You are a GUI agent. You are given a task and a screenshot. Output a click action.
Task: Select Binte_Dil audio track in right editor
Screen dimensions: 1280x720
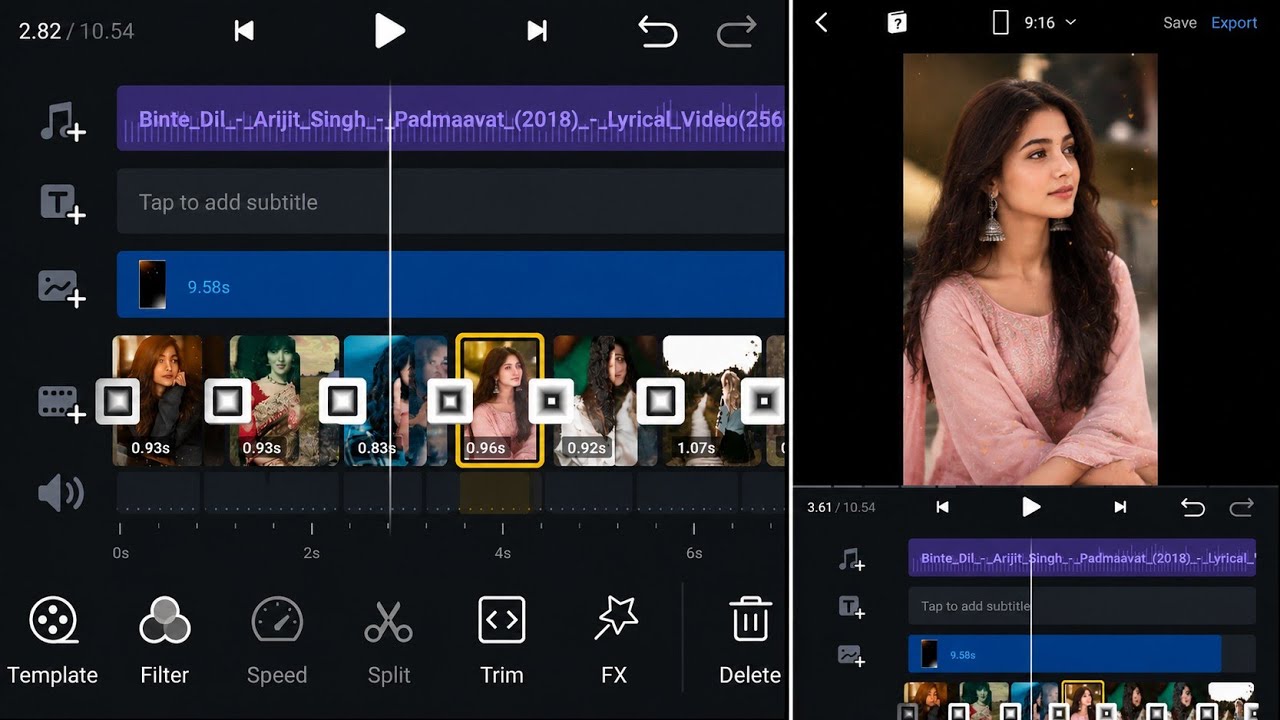[1082, 558]
